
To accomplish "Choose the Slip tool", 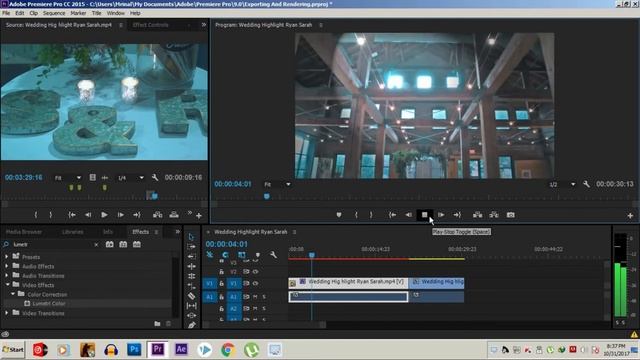I will click(191, 306).
